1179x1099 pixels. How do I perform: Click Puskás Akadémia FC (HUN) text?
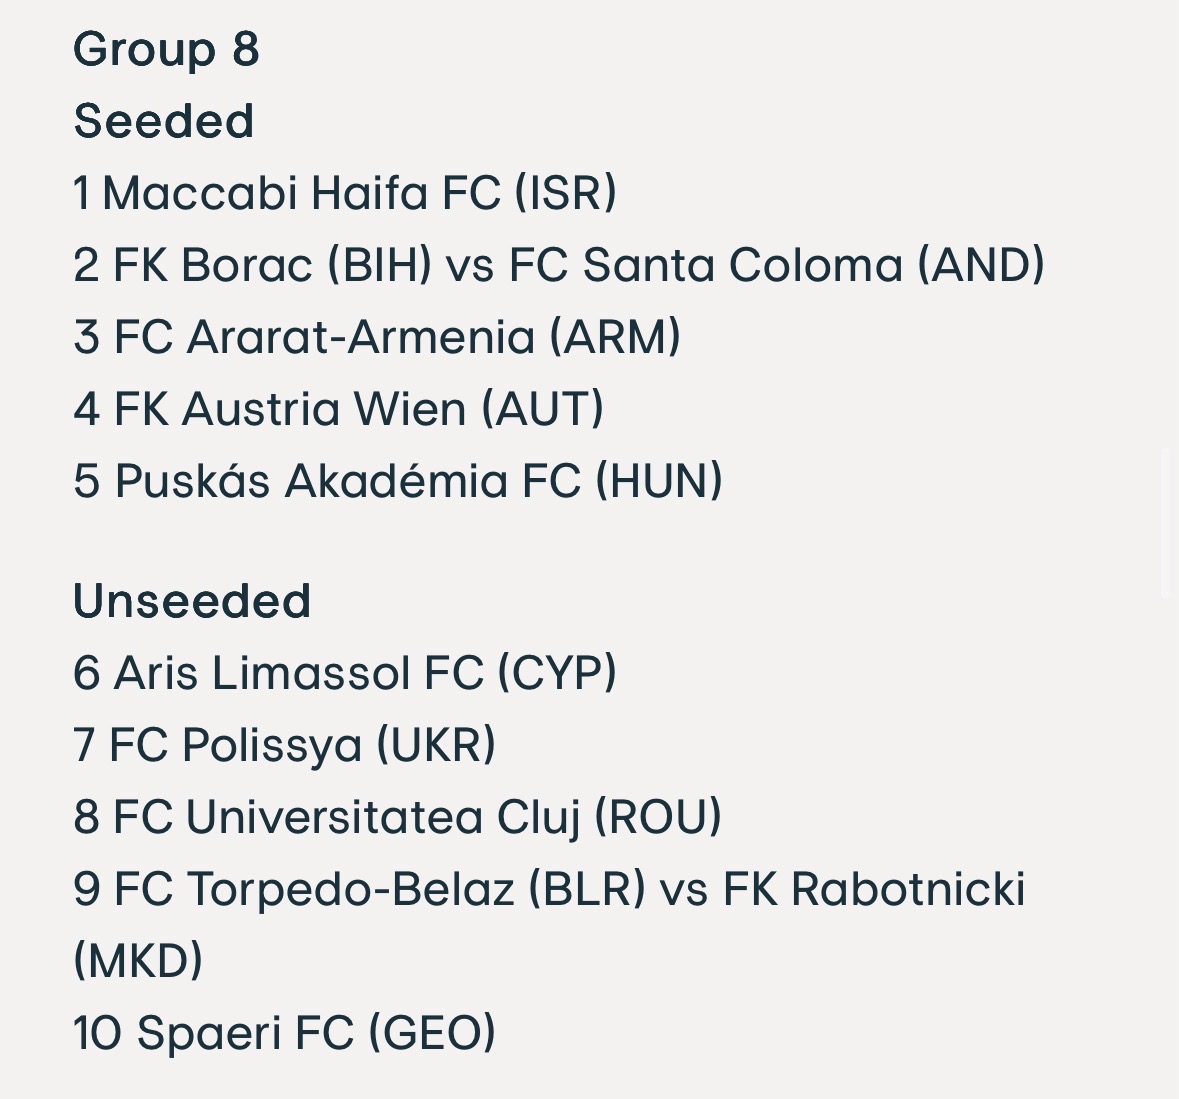[398, 480]
